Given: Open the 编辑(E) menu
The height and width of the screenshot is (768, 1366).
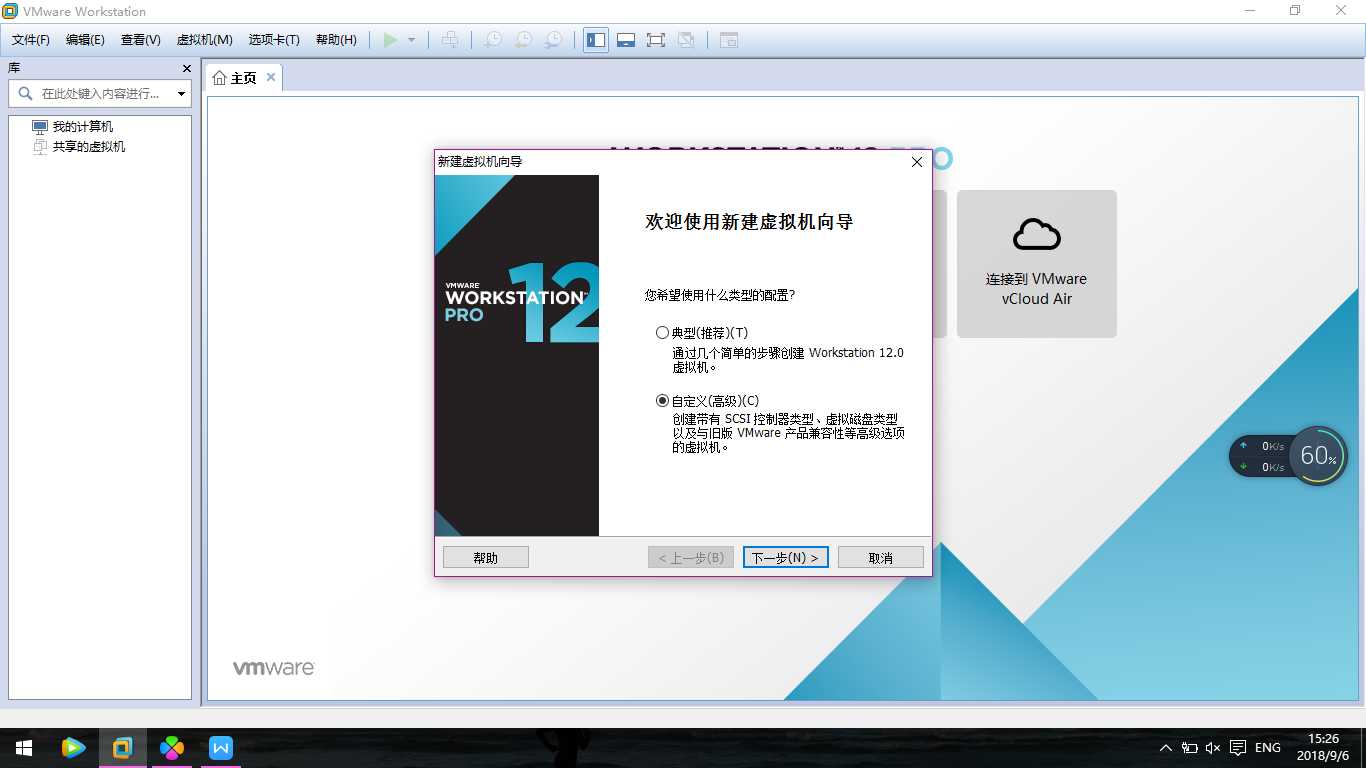Looking at the screenshot, I should [85, 40].
